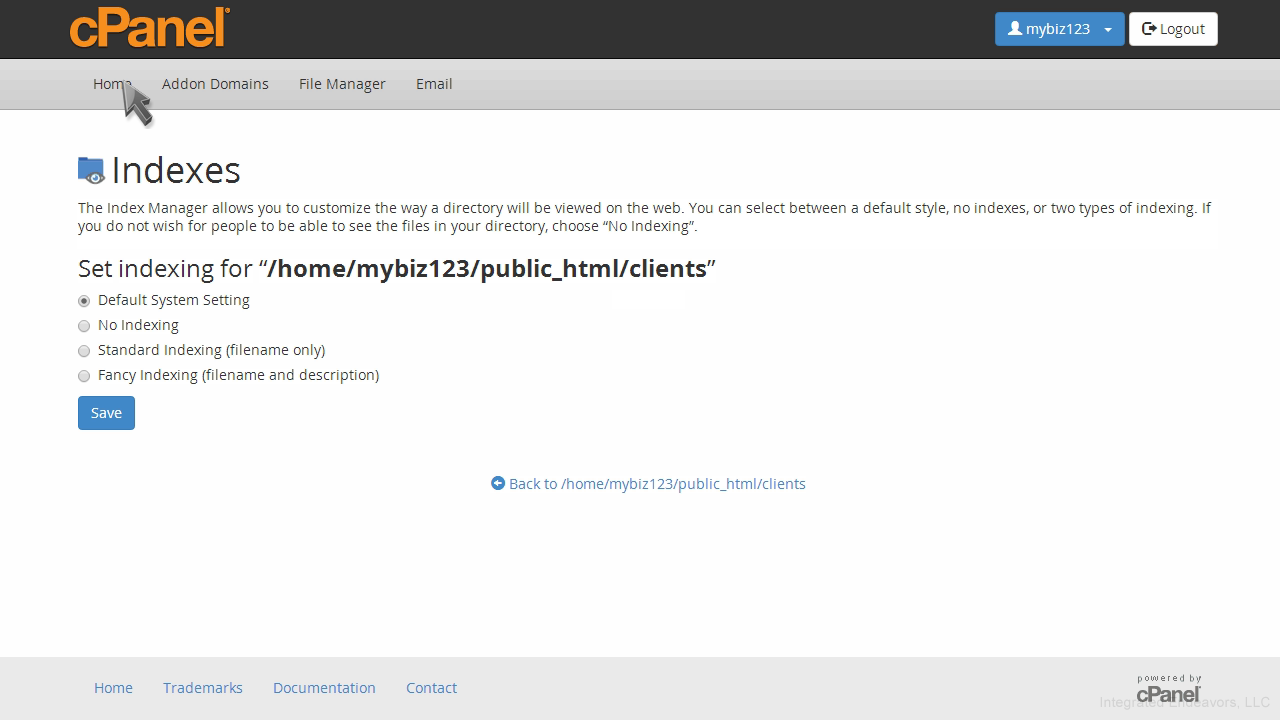Open Email from navigation bar
The width and height of the screenshot is (1280, 720).
(434, 84)
